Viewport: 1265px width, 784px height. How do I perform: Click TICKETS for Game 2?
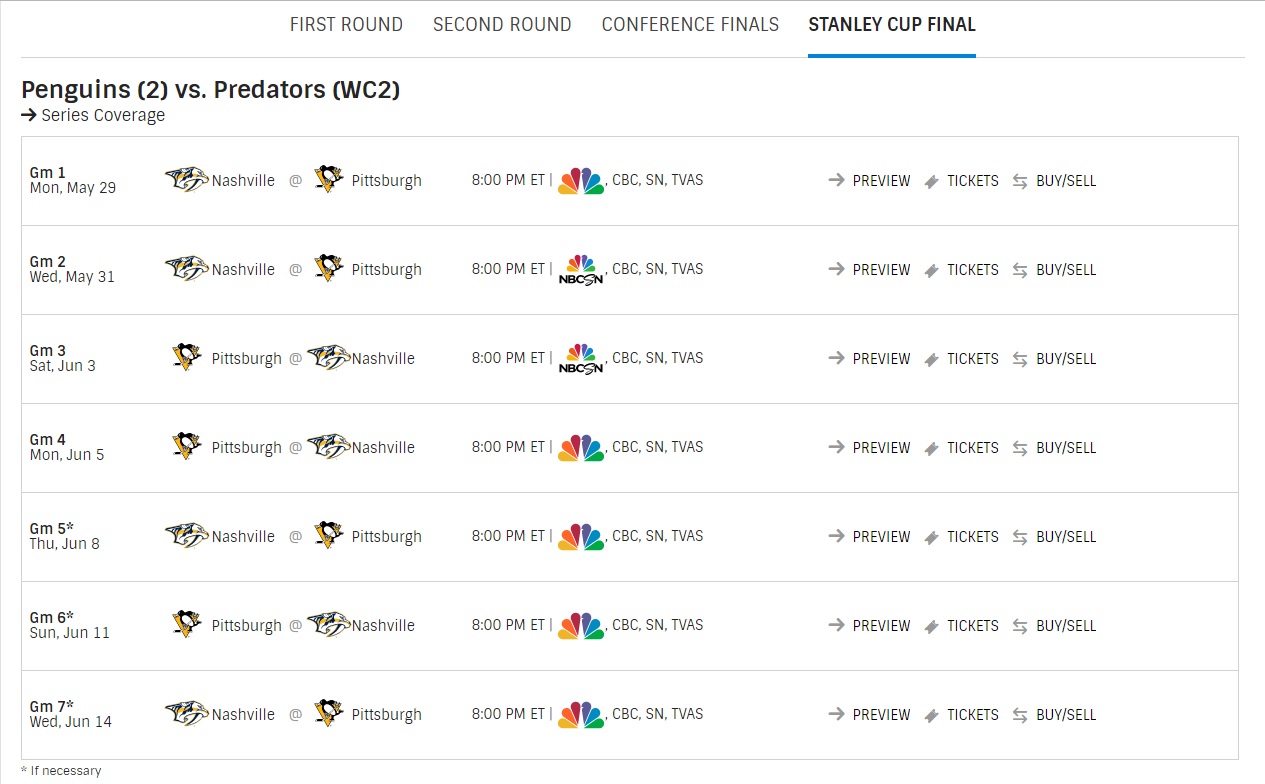[972, 270]
